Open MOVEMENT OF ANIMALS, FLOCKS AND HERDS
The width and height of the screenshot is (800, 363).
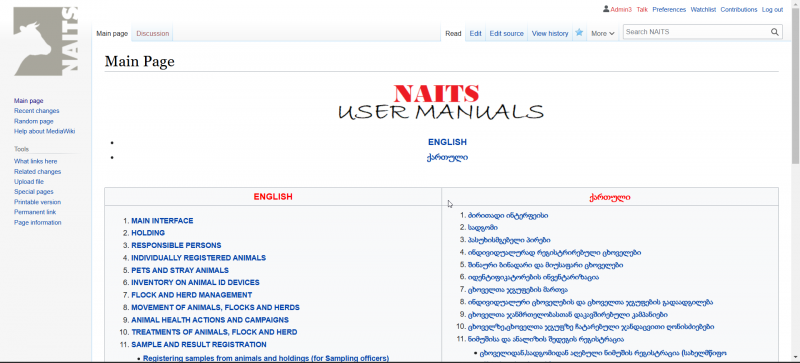[215, 308]
